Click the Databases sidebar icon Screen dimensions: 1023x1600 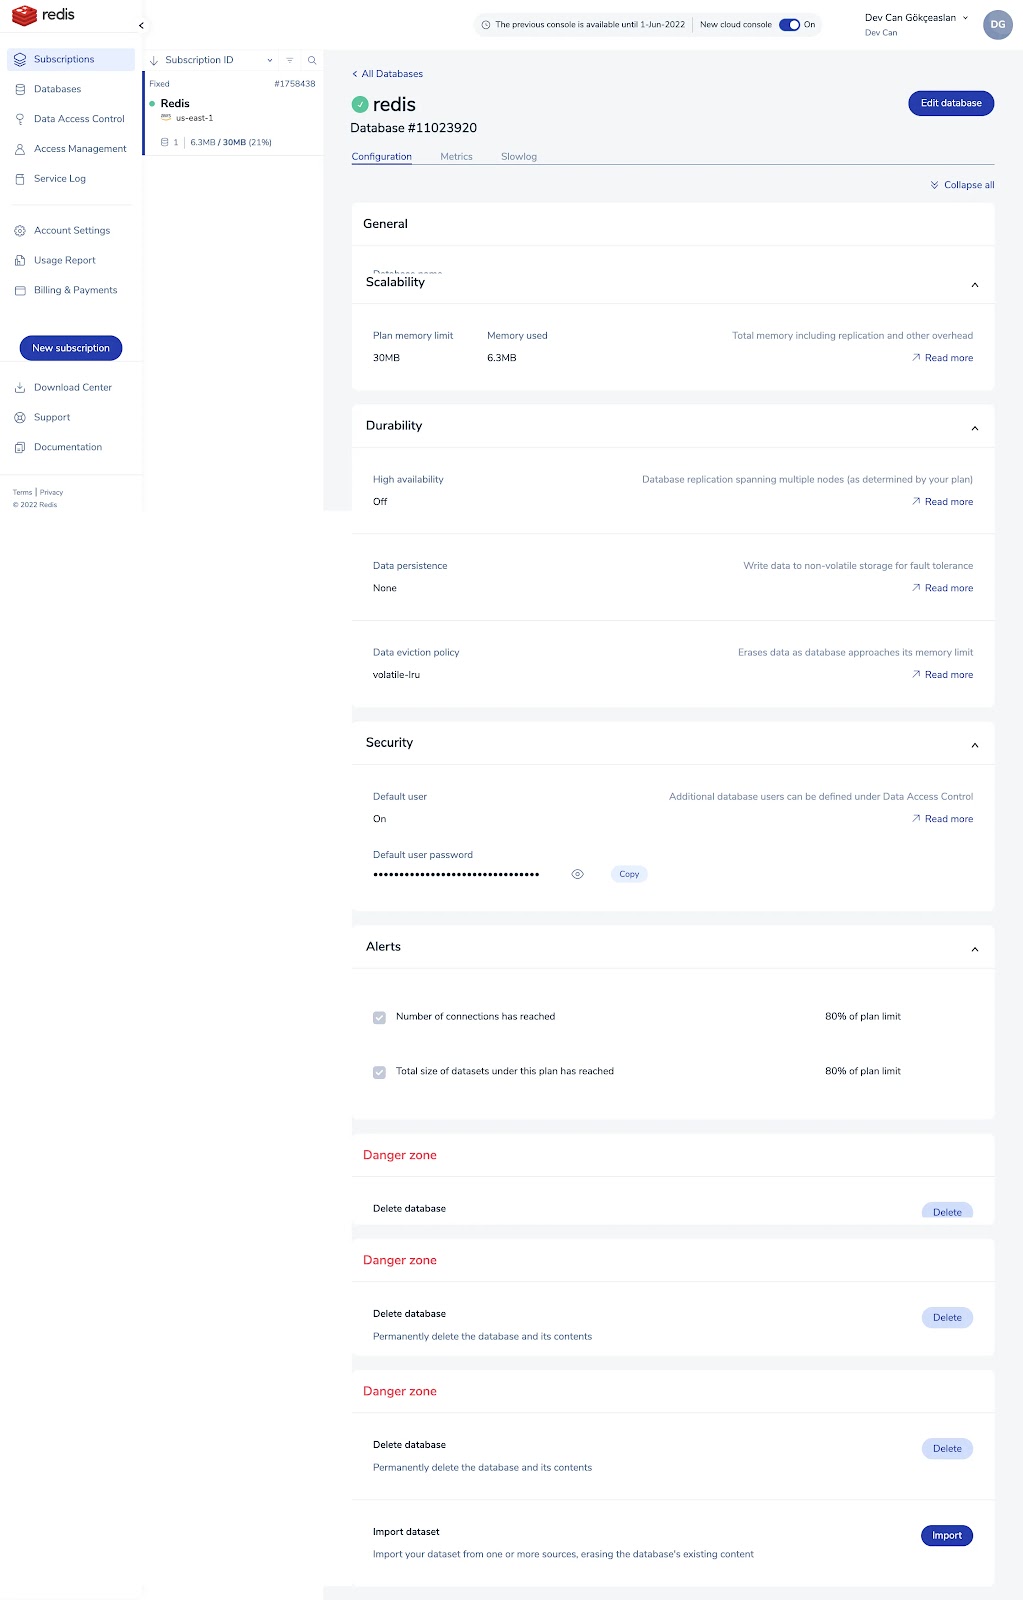(20, 89)
